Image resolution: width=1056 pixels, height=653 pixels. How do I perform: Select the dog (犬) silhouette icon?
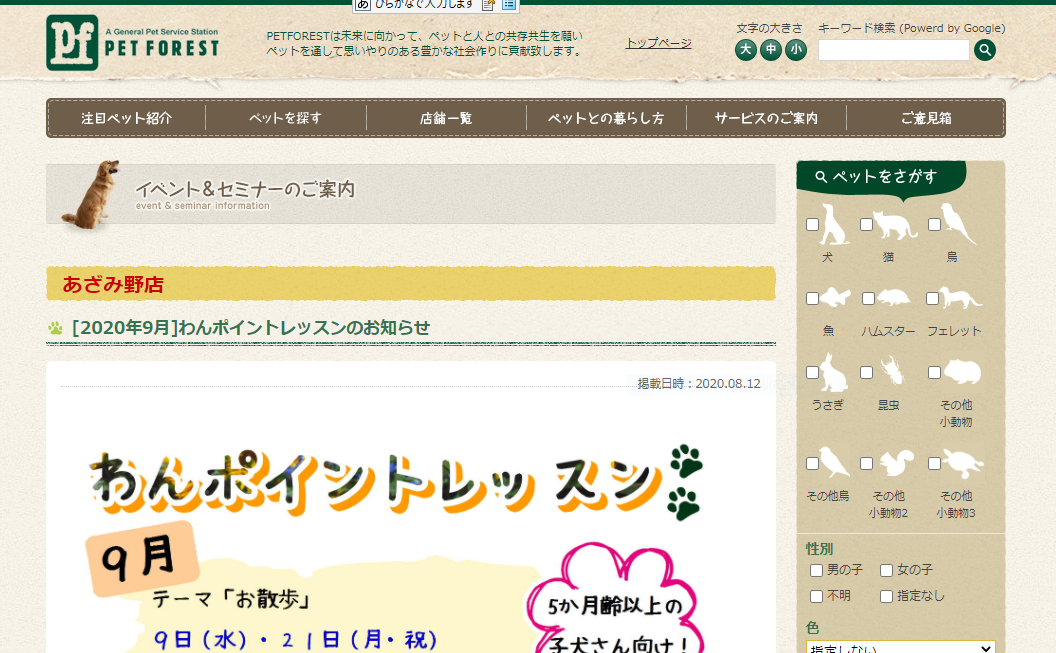click(x=834, y=224)
